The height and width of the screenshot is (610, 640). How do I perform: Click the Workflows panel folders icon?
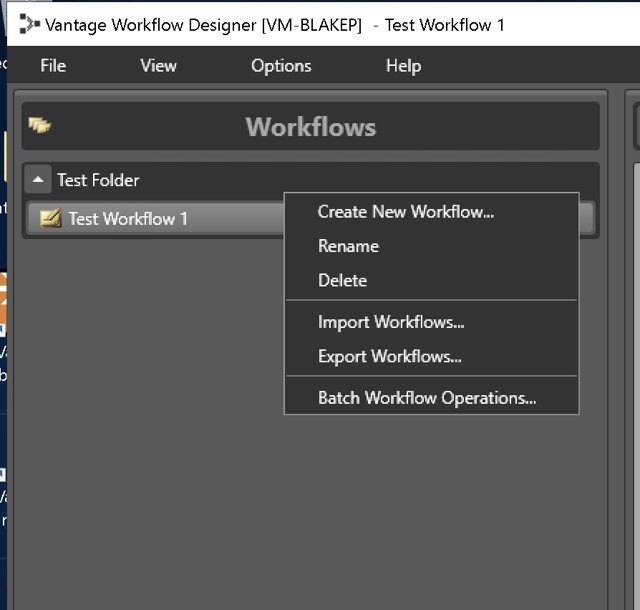click(40, 125)
